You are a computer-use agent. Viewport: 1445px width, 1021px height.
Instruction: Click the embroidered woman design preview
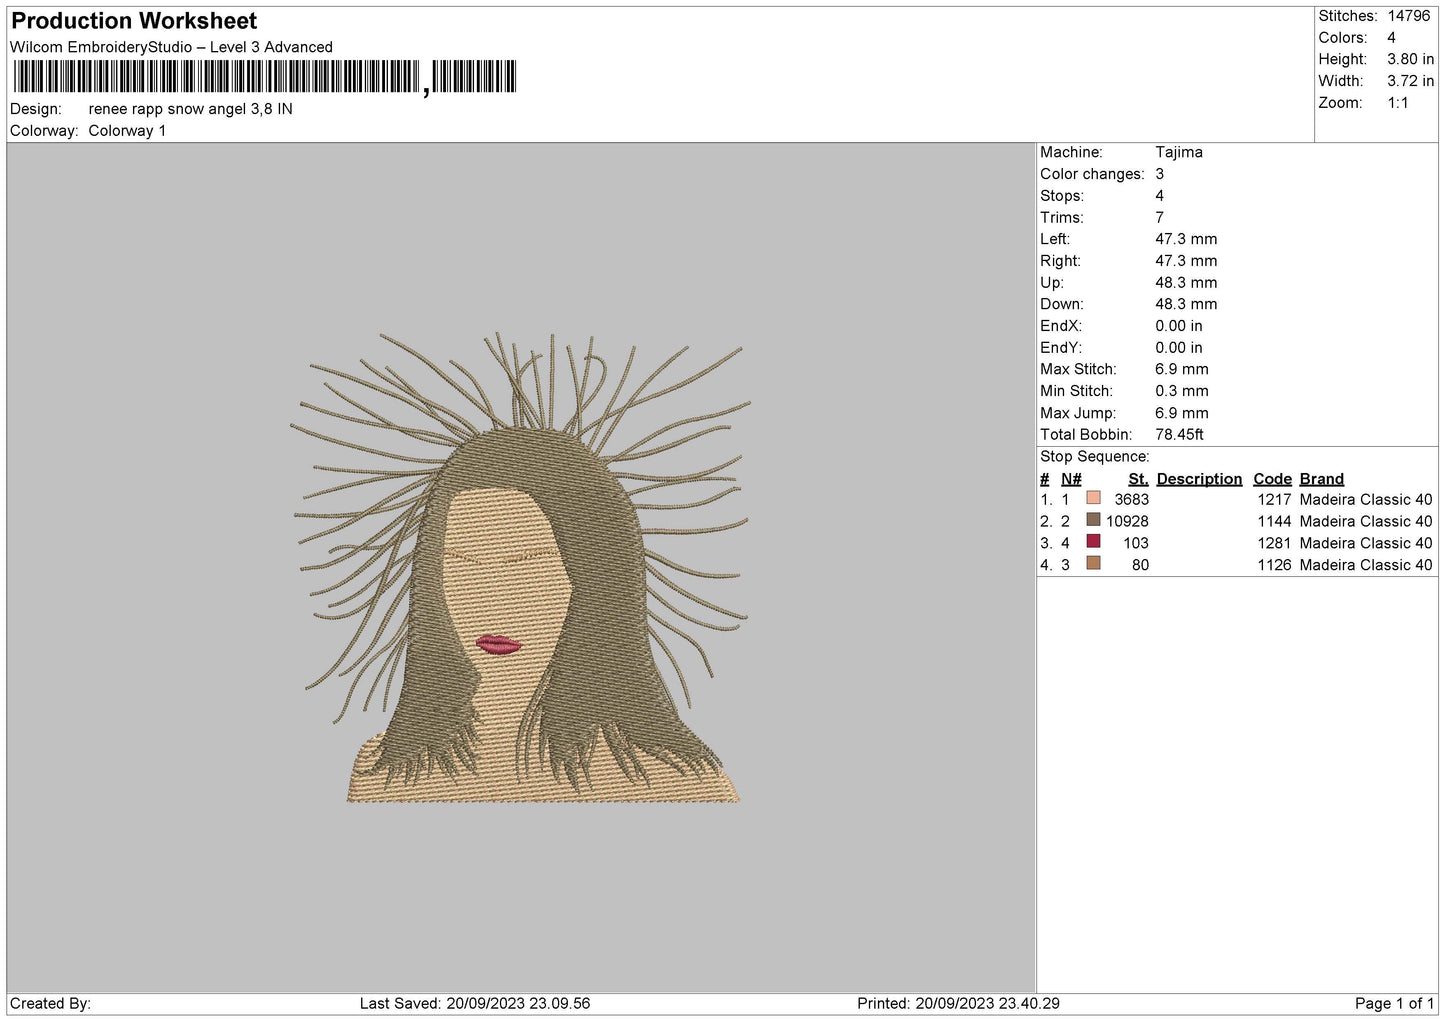coord(521,568)
